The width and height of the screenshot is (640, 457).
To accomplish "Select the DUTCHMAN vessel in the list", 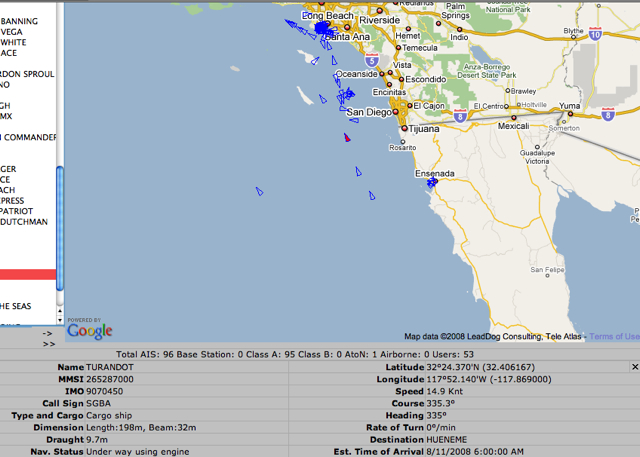I will 24,222.
